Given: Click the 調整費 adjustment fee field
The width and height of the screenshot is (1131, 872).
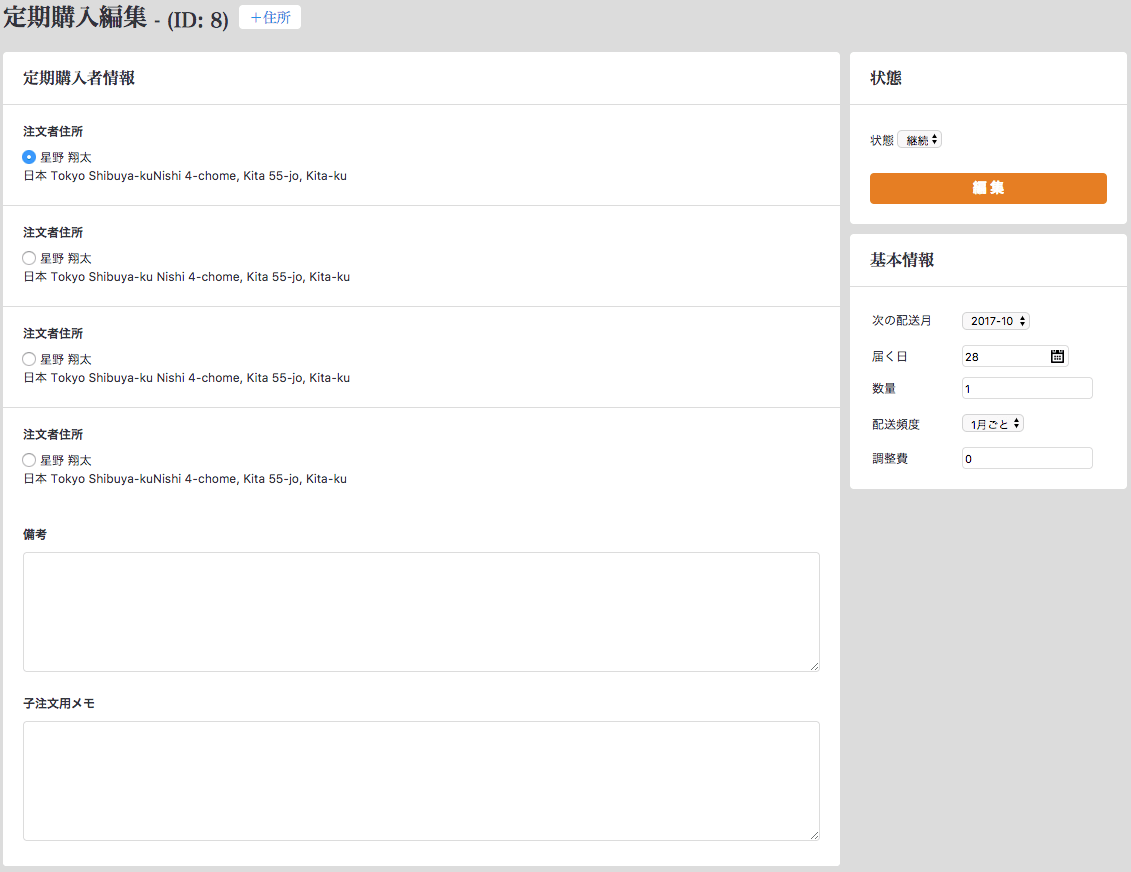Looking at the screenshot, I should [x=1026, y=458].
